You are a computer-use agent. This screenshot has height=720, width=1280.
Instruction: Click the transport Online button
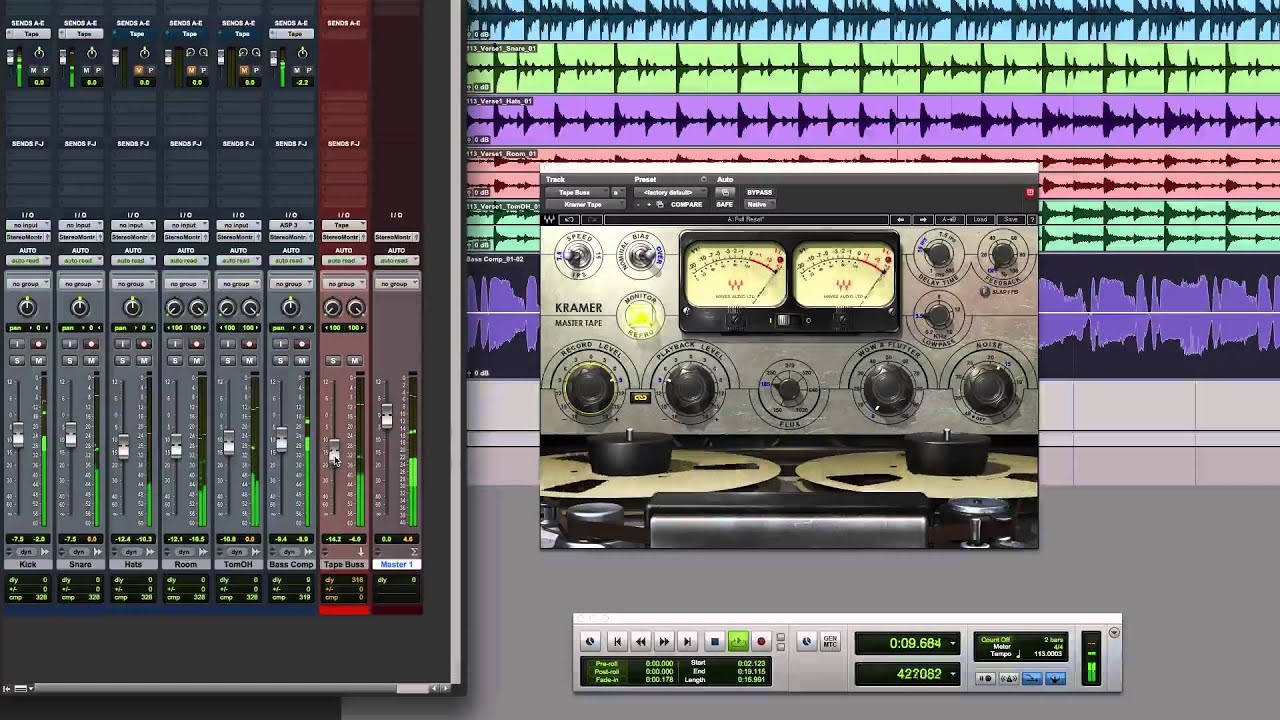pos(590,641)
